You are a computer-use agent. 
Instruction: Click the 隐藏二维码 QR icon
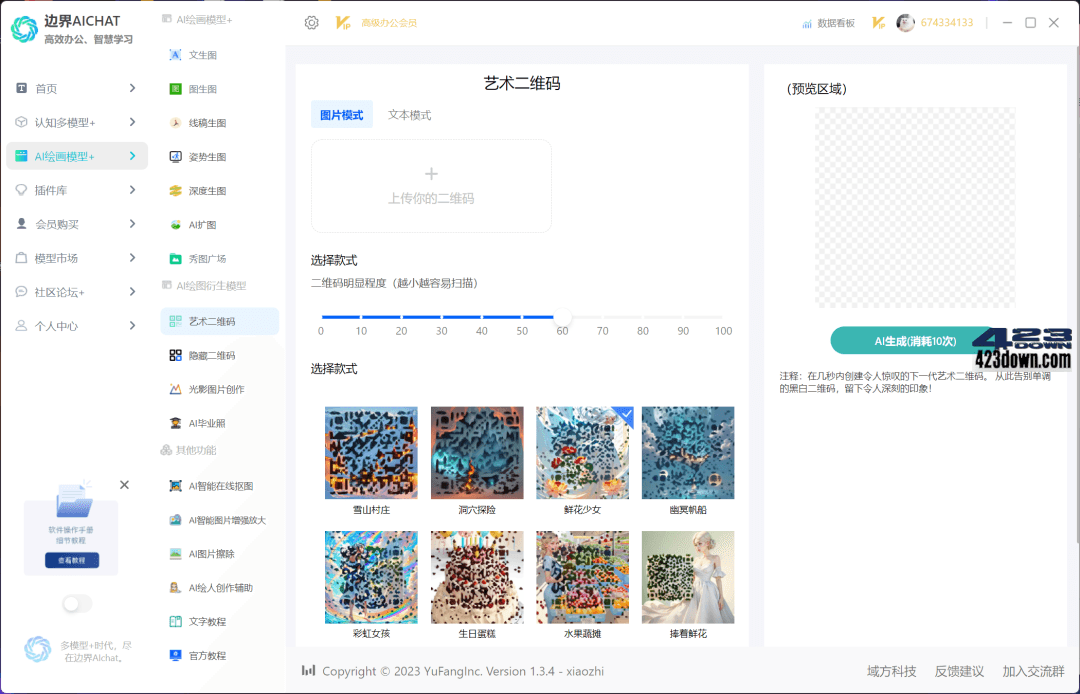pos(175,355)
